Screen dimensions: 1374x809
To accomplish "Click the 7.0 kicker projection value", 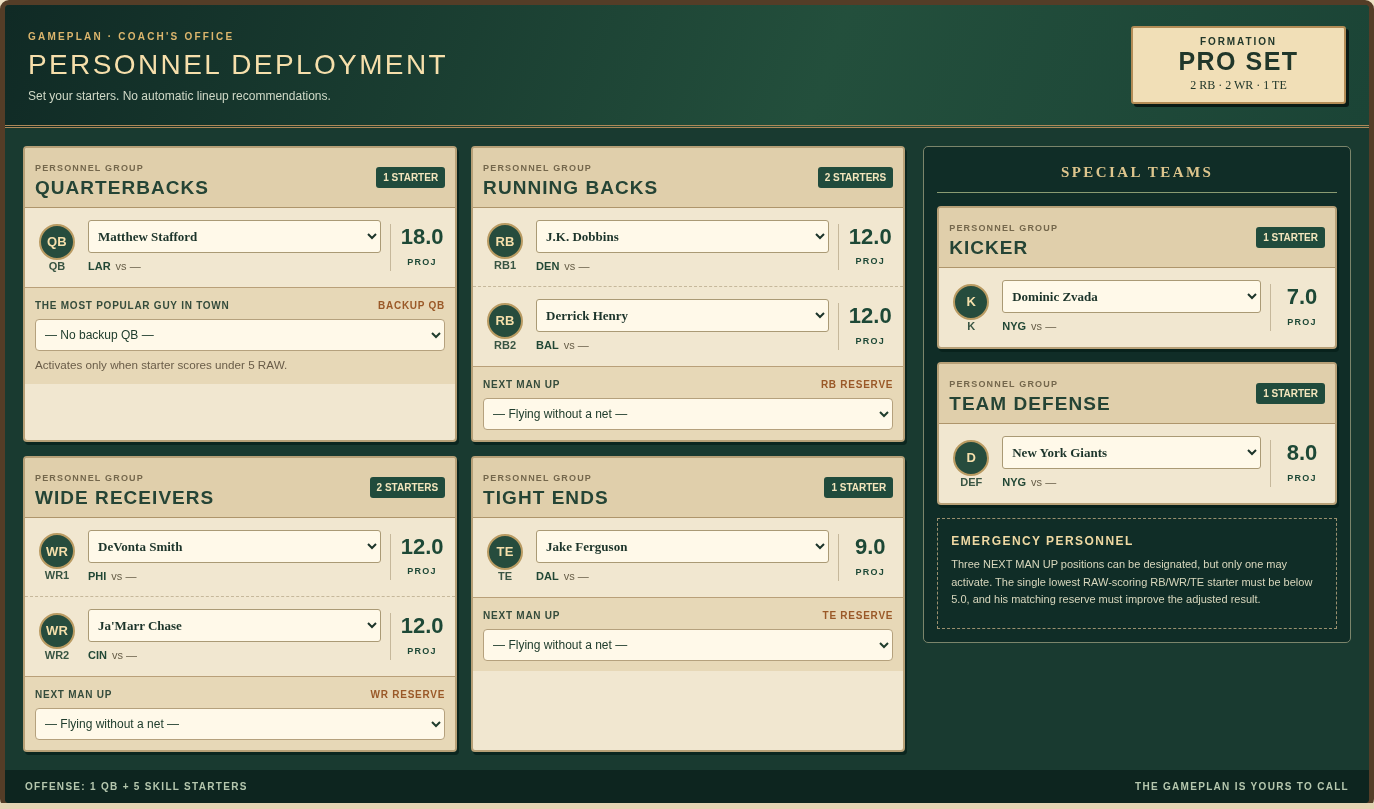I will tap(1302, 297).
